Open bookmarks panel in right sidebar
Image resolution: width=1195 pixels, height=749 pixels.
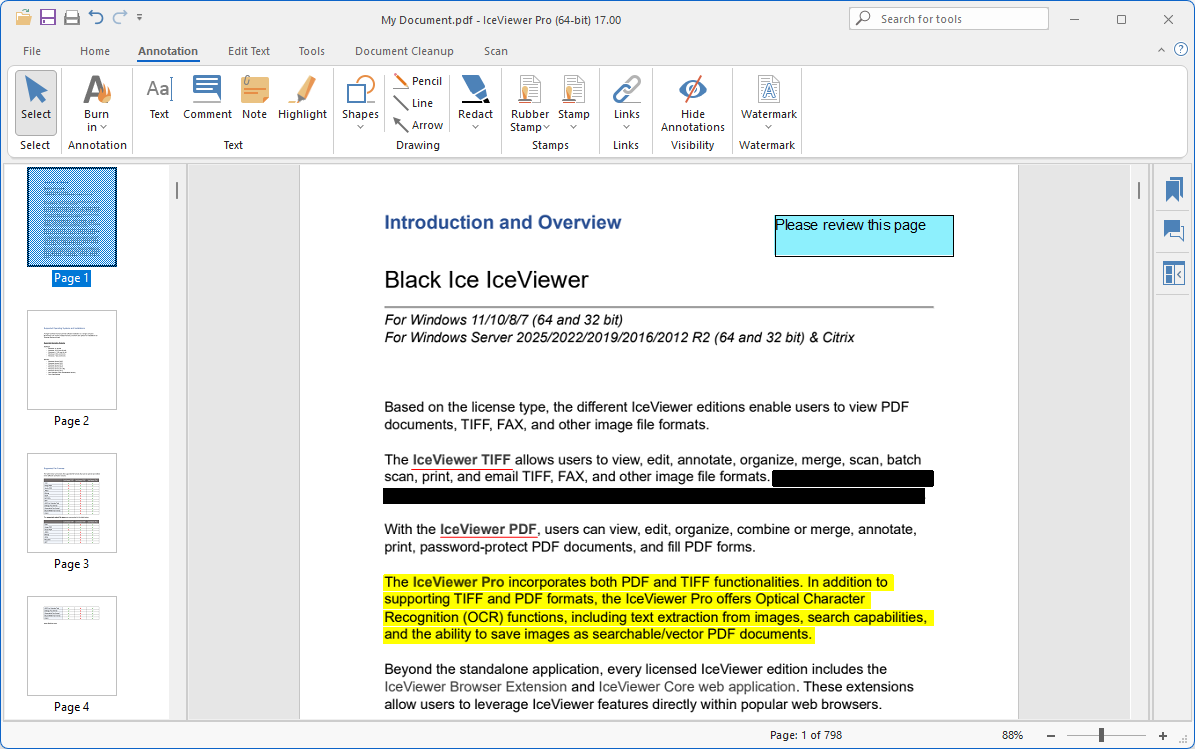point(1173,190)
